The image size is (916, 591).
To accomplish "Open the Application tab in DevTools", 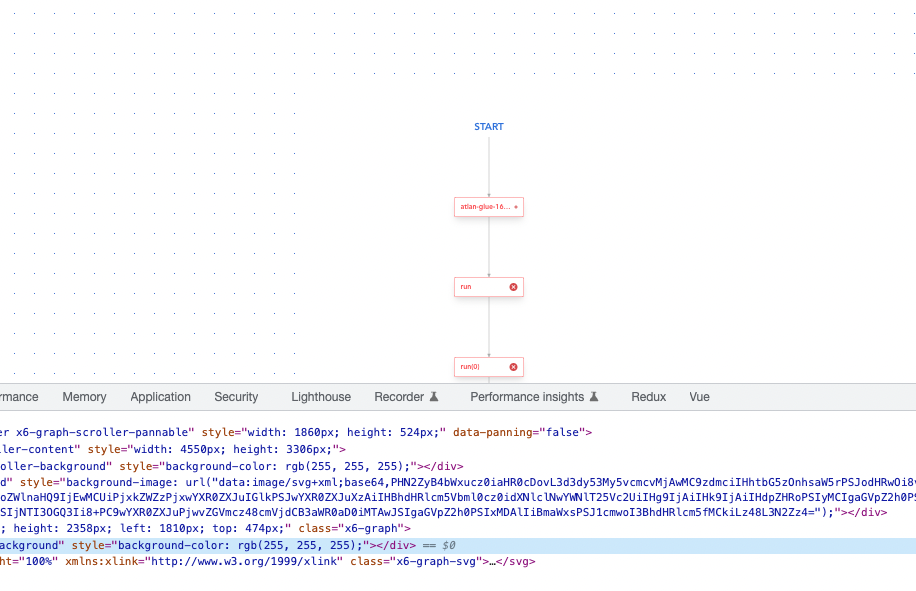I will 160,397.
